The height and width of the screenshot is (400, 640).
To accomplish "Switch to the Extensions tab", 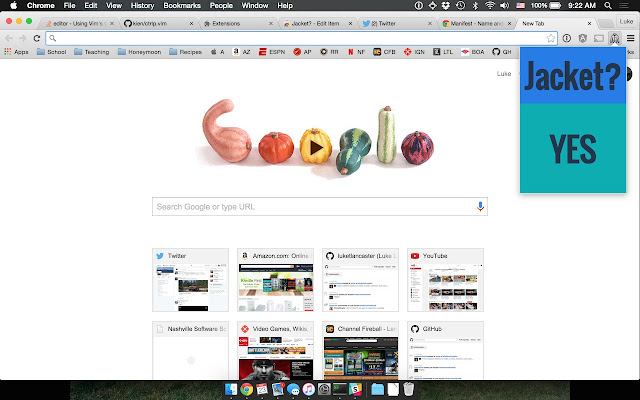I will pyautogui.click(x=237, y=24).
